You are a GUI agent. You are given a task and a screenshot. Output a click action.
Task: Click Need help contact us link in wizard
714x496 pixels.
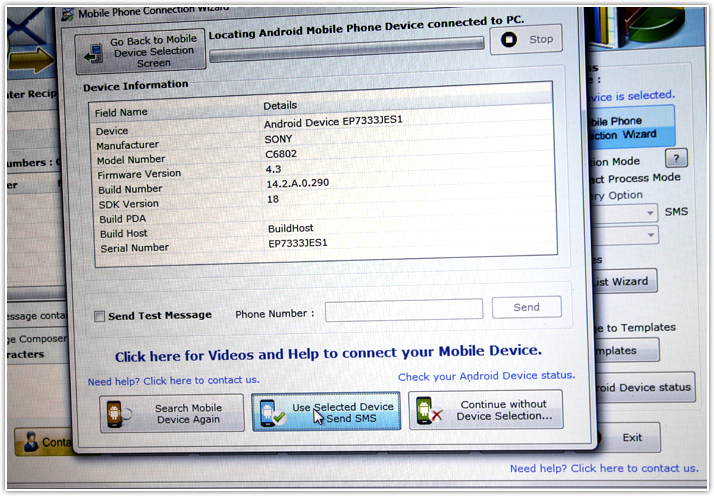click(x=173, y=380)
